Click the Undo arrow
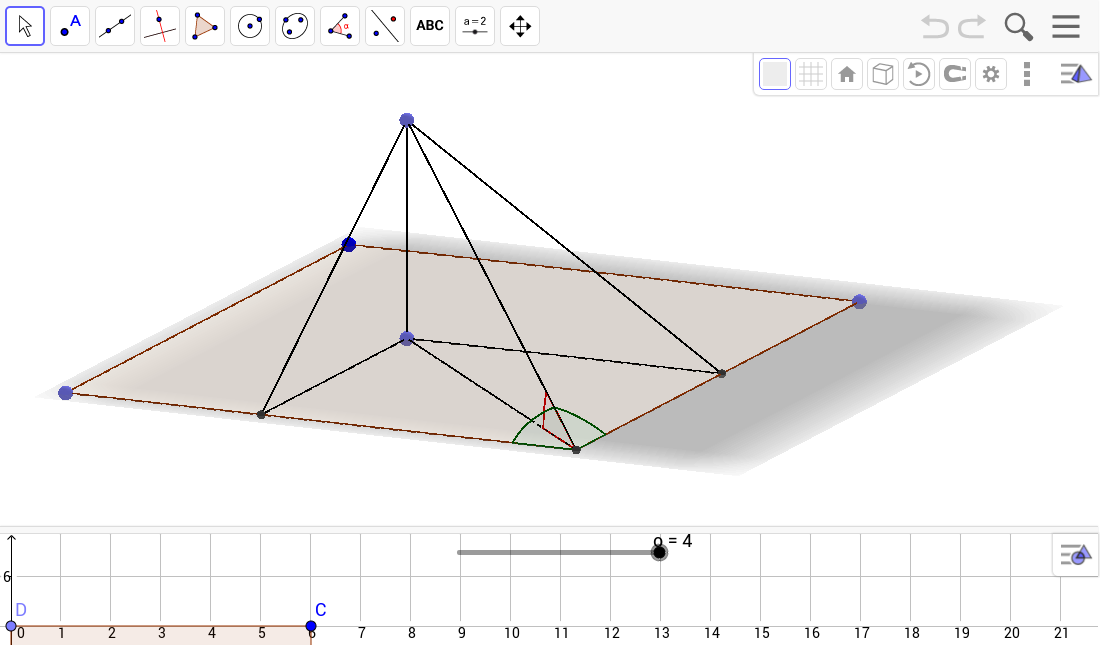The image size is (1100, 647). pyautogui.click(x=934, y=27)
